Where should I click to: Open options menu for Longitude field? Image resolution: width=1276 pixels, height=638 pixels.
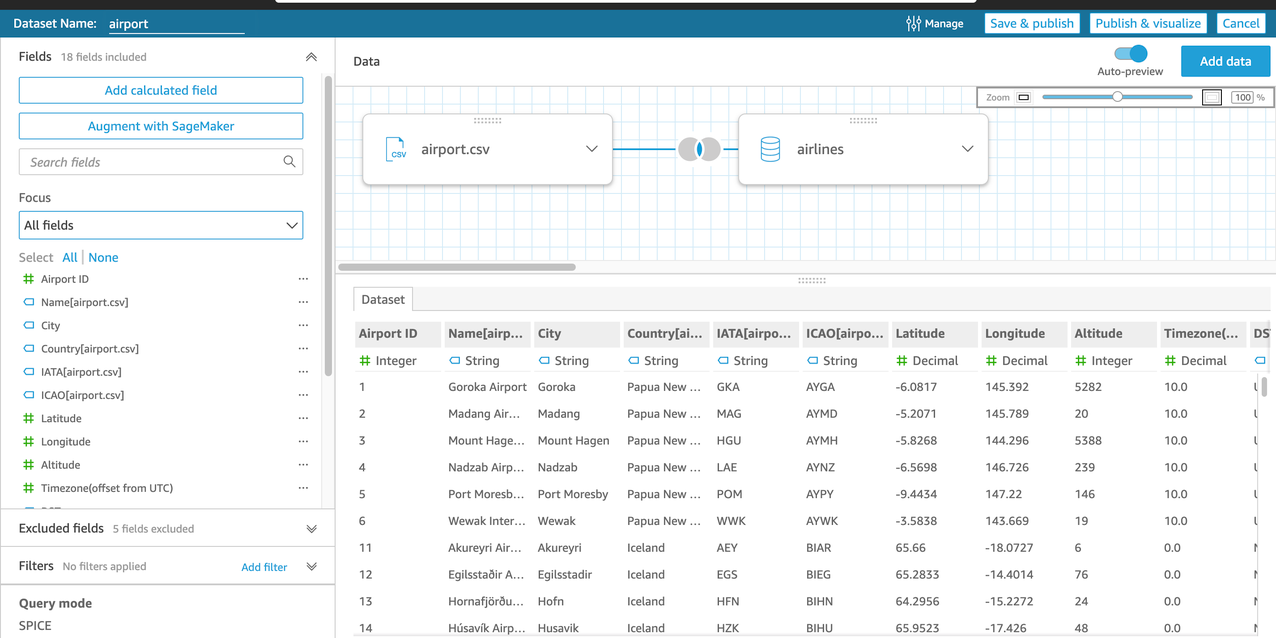click(x=303, y=441)
